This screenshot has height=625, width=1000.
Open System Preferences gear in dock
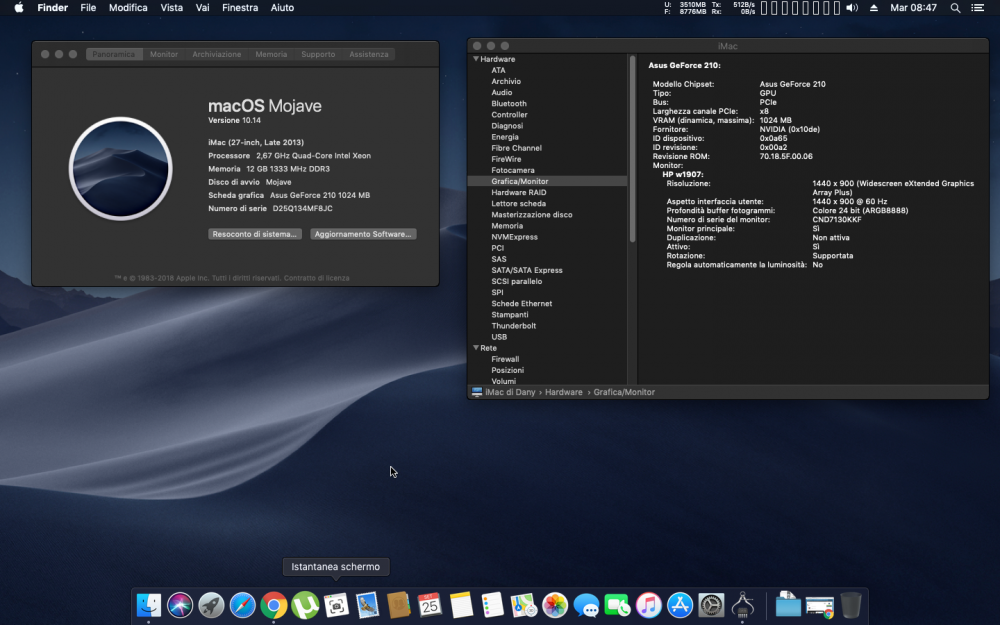(711, 605)
